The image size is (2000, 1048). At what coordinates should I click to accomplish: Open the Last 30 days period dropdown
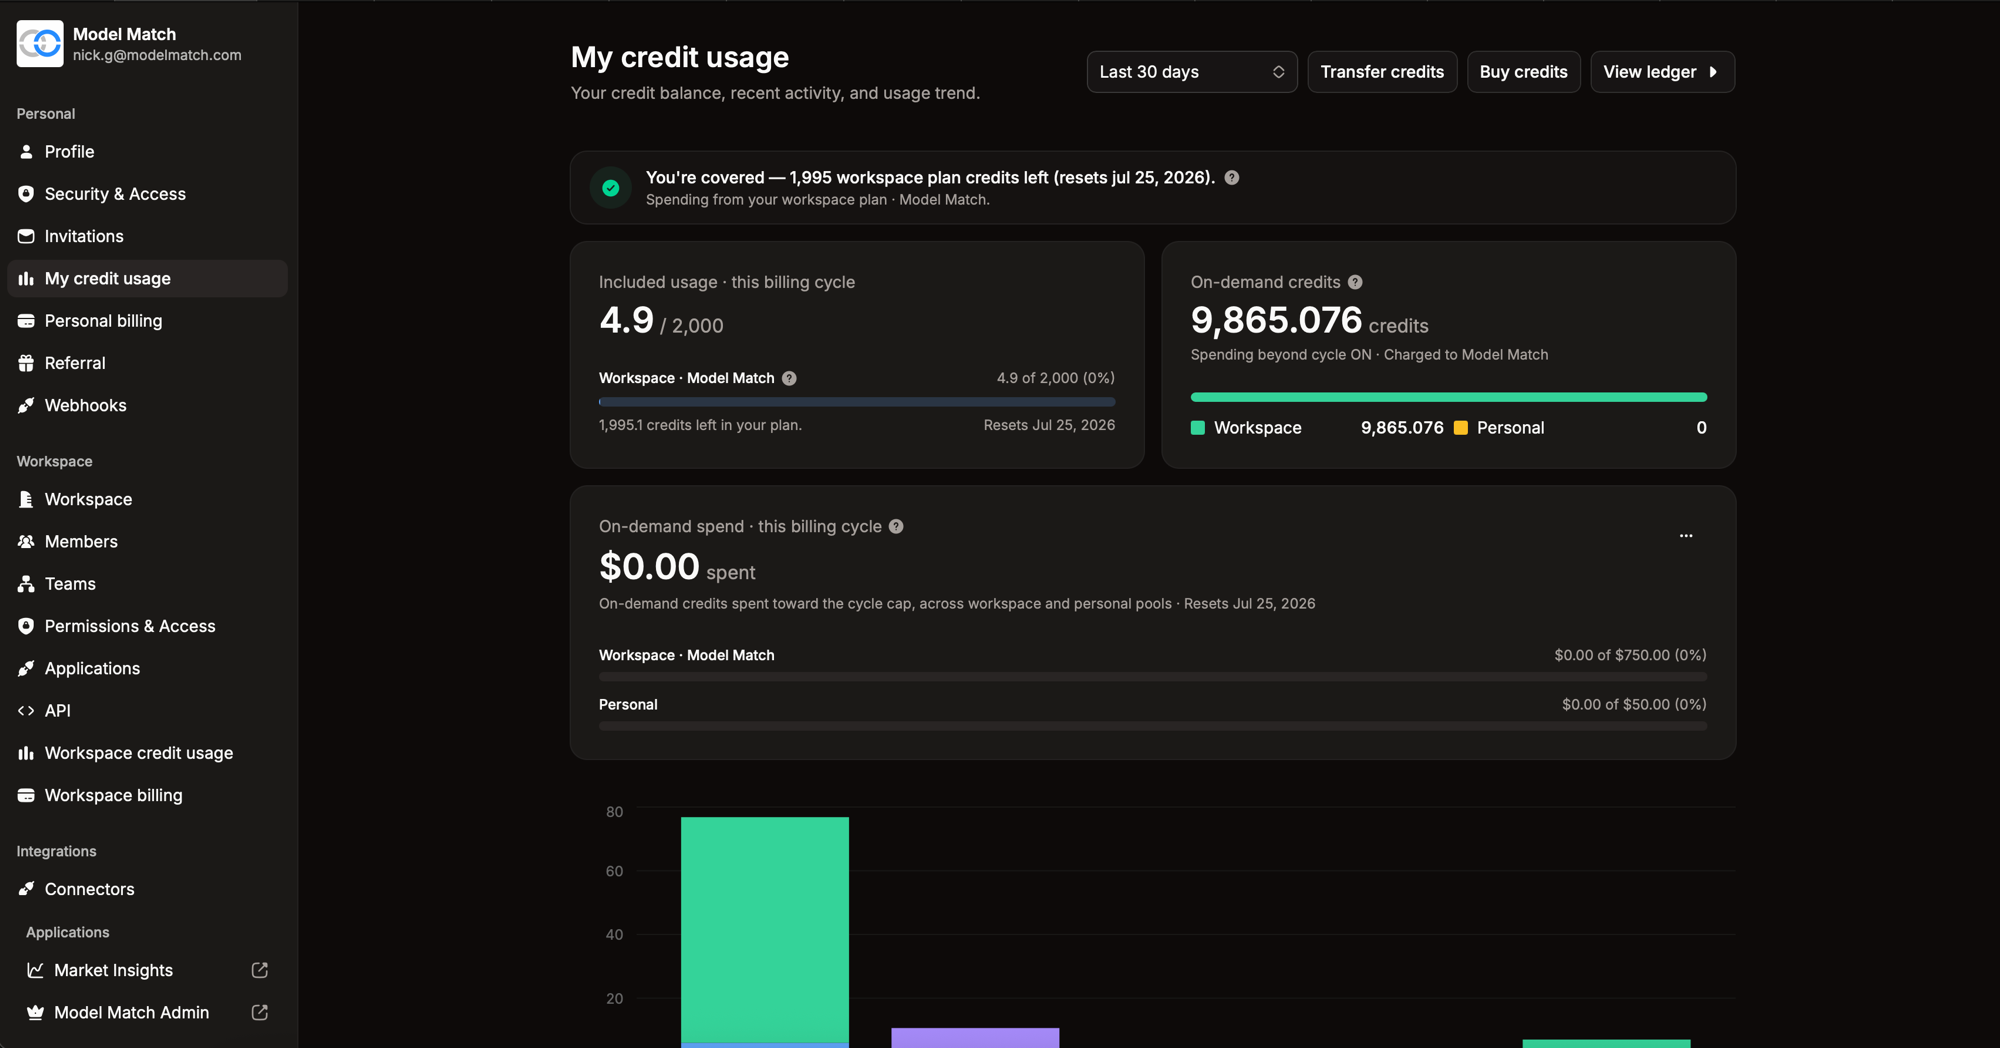pyautogui.click(x=1192, y=72)
